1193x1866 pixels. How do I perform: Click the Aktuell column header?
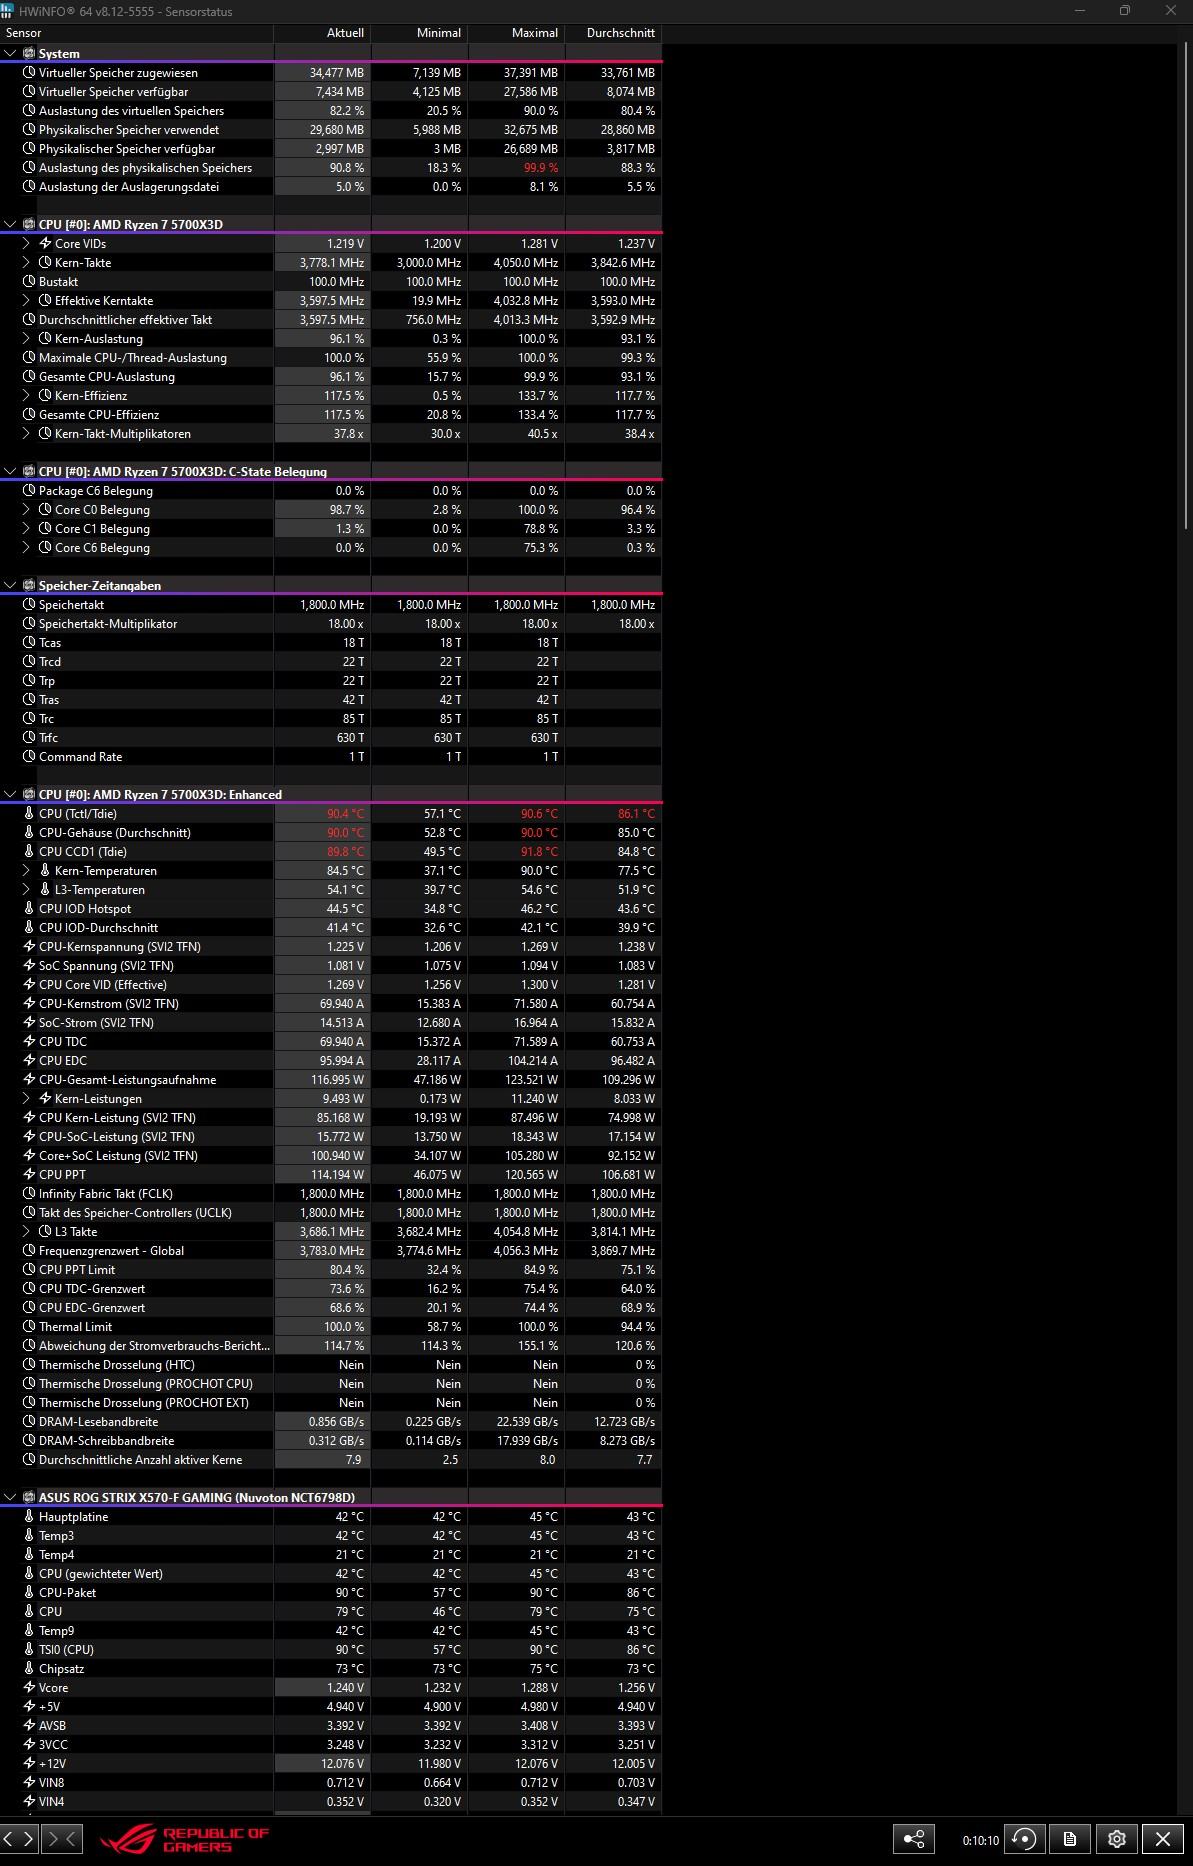[322, 33]
